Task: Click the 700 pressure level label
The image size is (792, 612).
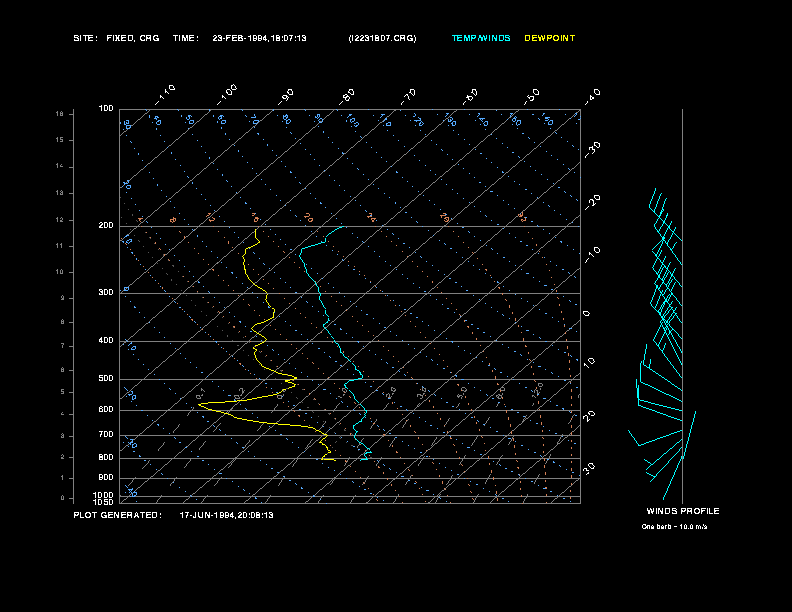Action: click(106, 434)
